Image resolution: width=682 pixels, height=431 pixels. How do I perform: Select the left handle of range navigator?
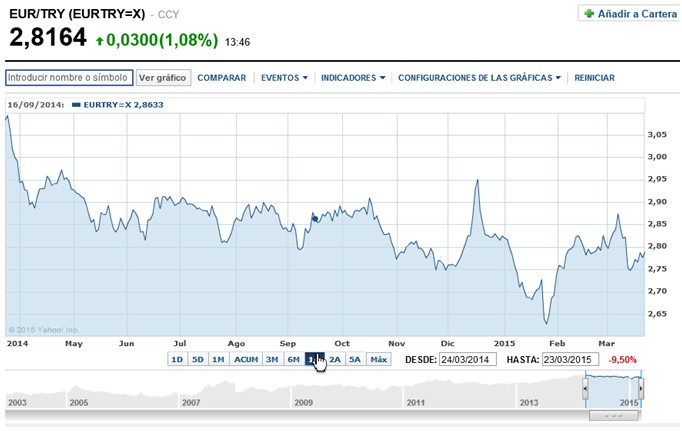point(585,388)
